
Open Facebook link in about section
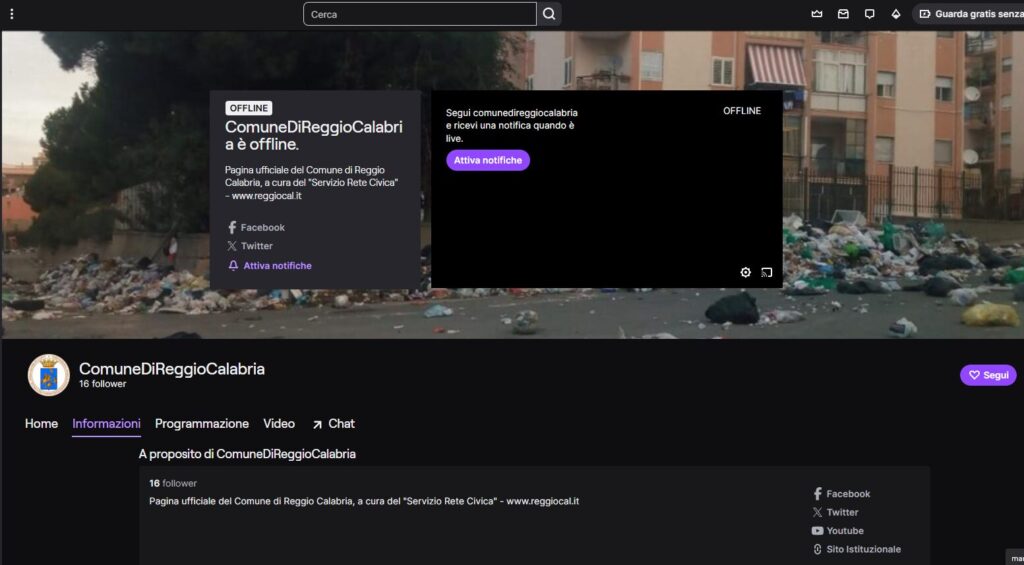click(841, 494)
